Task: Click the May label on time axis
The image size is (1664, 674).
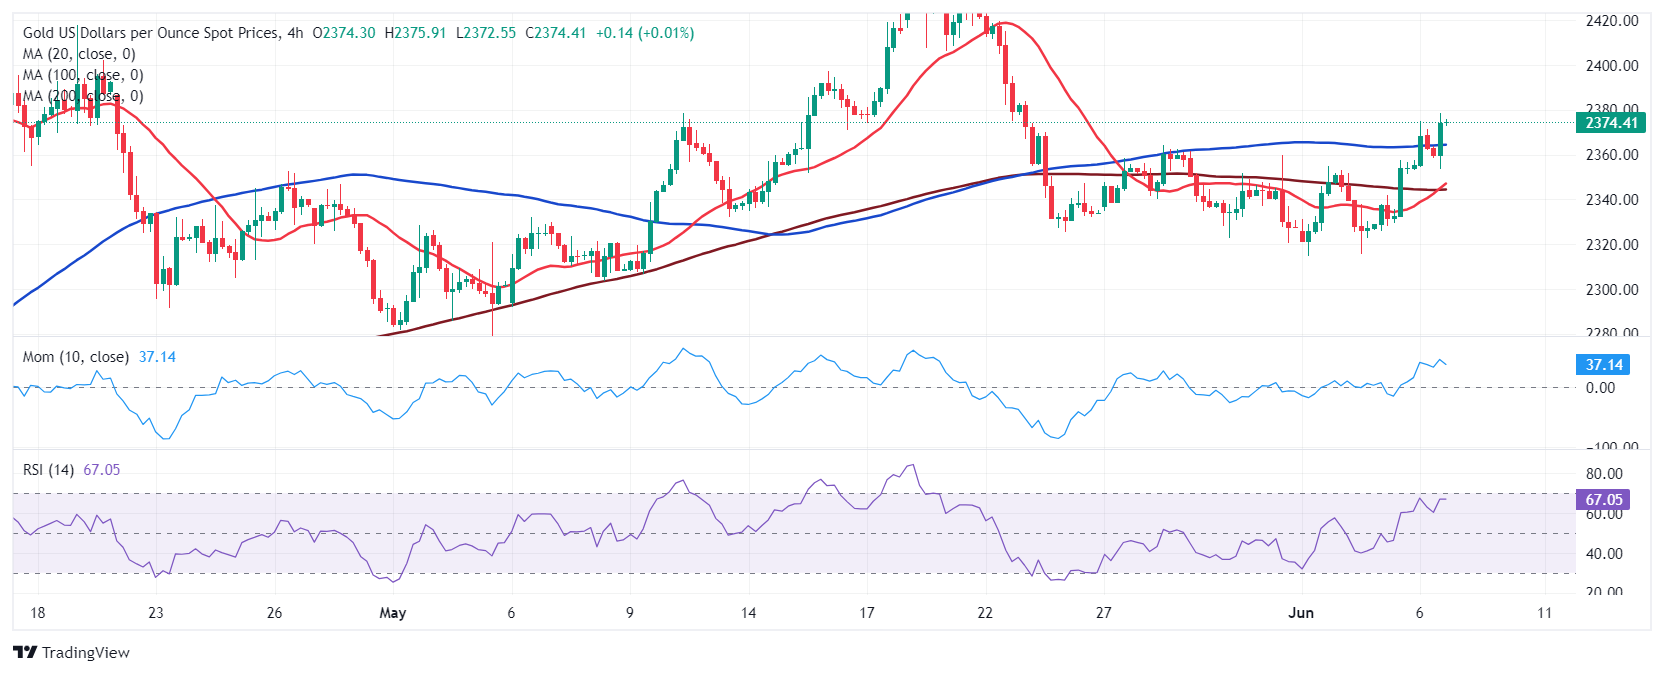Action: click(393, 613)
